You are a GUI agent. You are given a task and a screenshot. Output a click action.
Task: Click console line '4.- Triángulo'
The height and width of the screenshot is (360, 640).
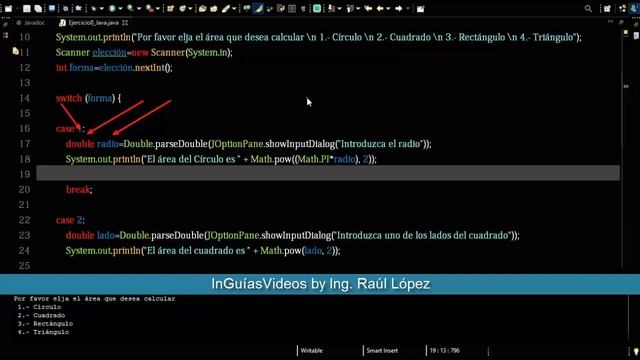(43, 332)
